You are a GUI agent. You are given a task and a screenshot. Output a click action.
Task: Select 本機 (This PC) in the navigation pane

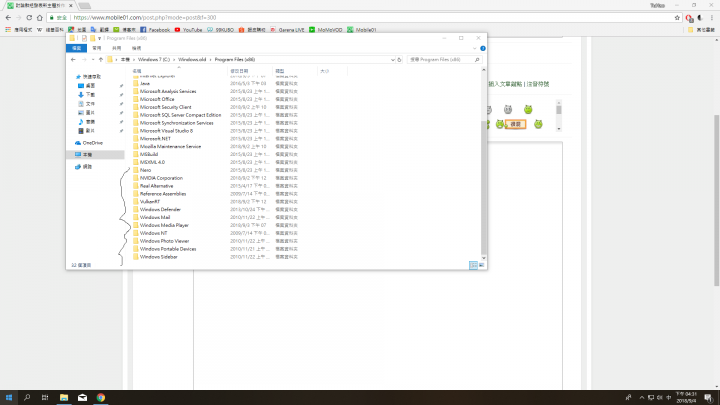click(84, 155)
